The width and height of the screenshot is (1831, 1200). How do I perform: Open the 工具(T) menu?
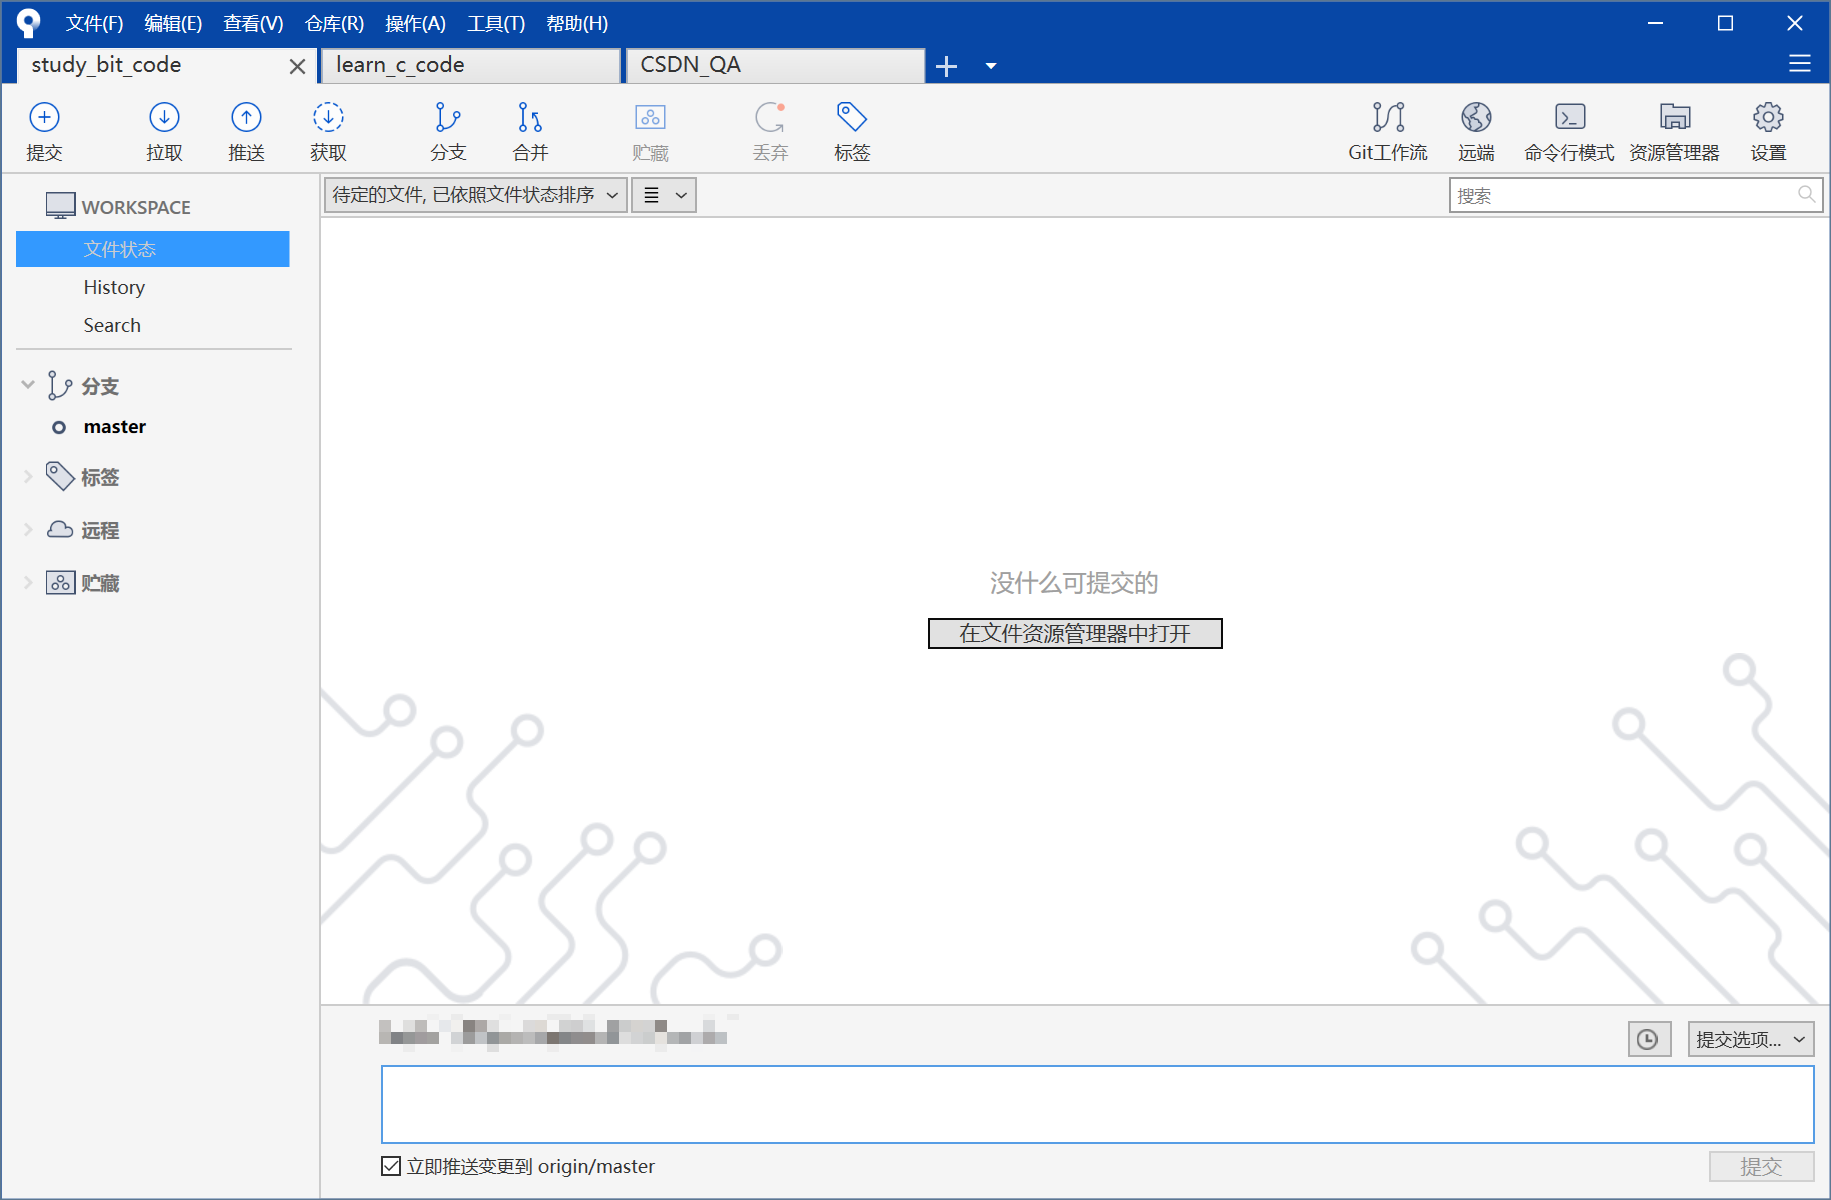(496, 23)
